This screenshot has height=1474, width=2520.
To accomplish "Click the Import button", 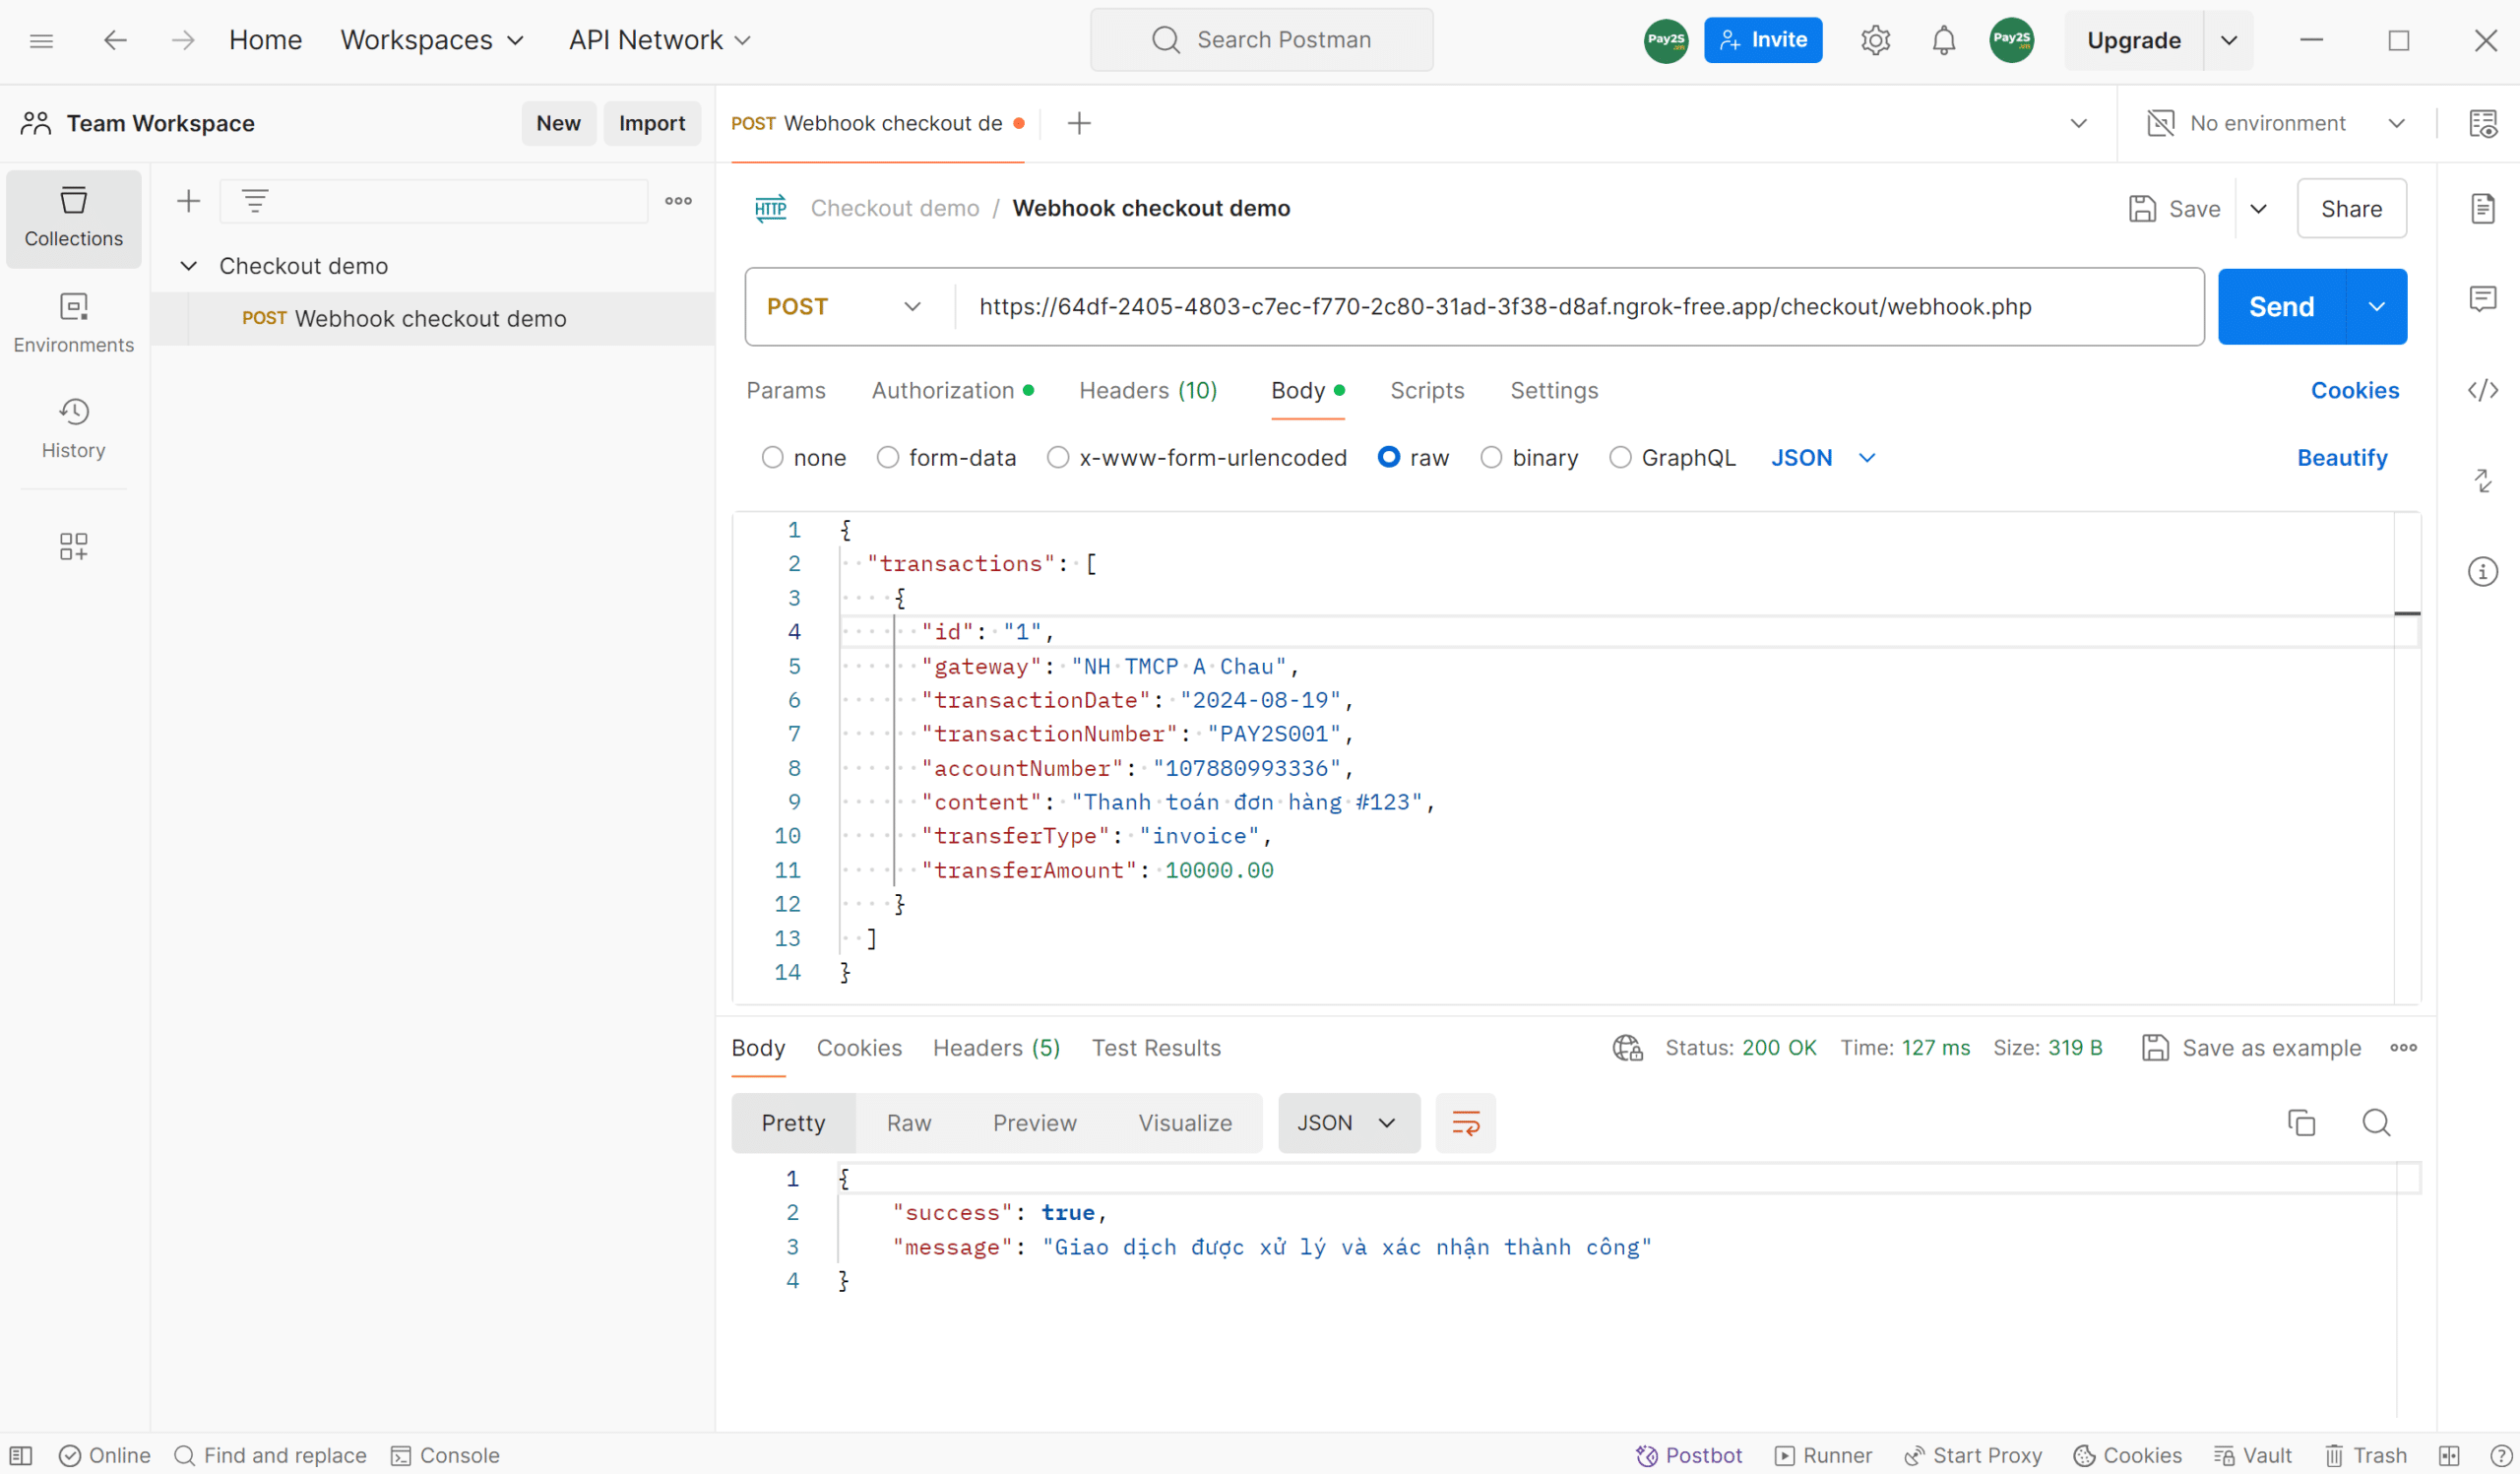I will coord(651,123).
